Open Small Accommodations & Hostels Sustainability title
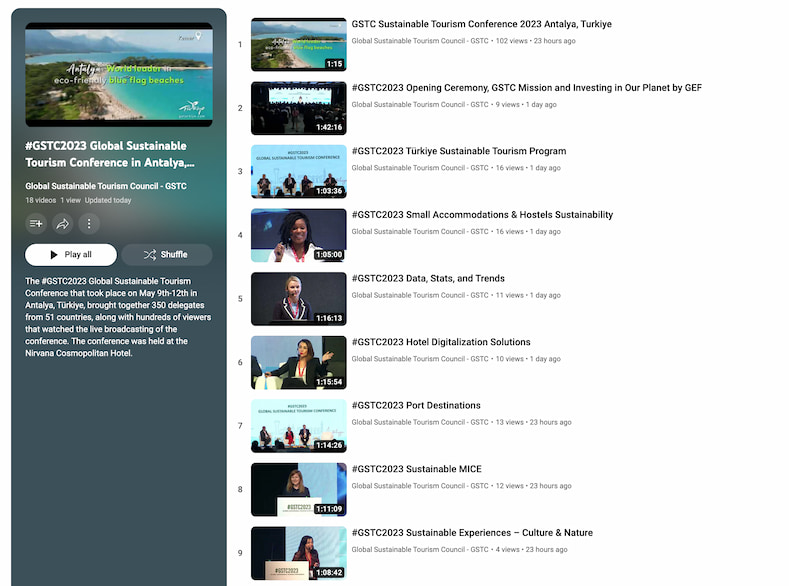The height and width of the screenshot is (586, 789). pyautogui.click(x=482, y=215)
